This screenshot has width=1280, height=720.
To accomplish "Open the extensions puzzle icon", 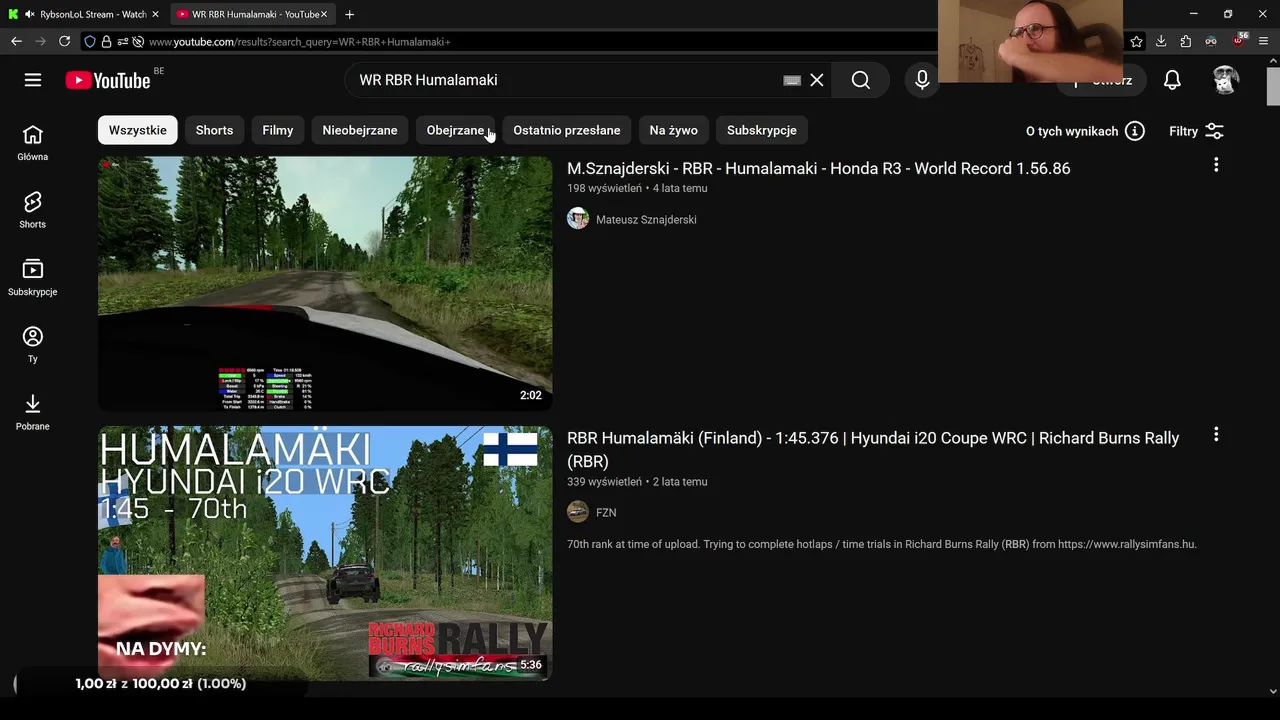I will (x=1186, y=41).
